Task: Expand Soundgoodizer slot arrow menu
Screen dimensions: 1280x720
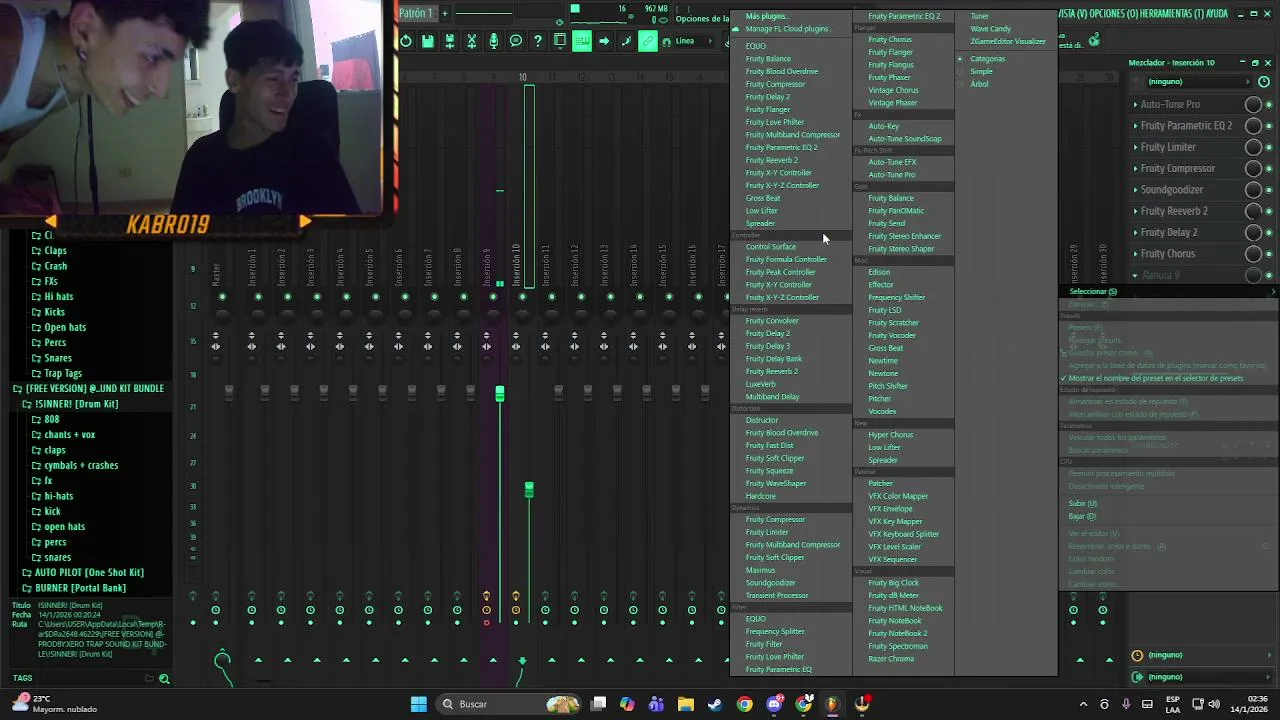Action: click(x=1135, y=190)
